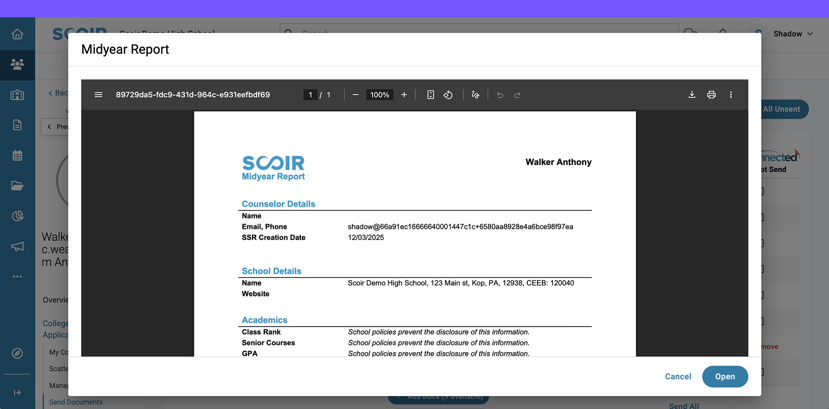Open PDF viewer more actions menu
Viewport: 829px width, 409px height.
coord(731,95)
